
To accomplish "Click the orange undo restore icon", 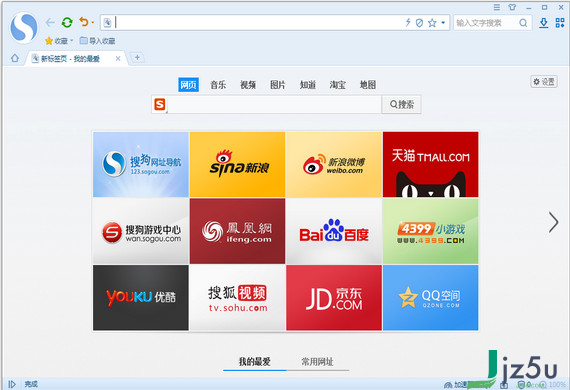I will pyautogui.click(x=84, y=22).
